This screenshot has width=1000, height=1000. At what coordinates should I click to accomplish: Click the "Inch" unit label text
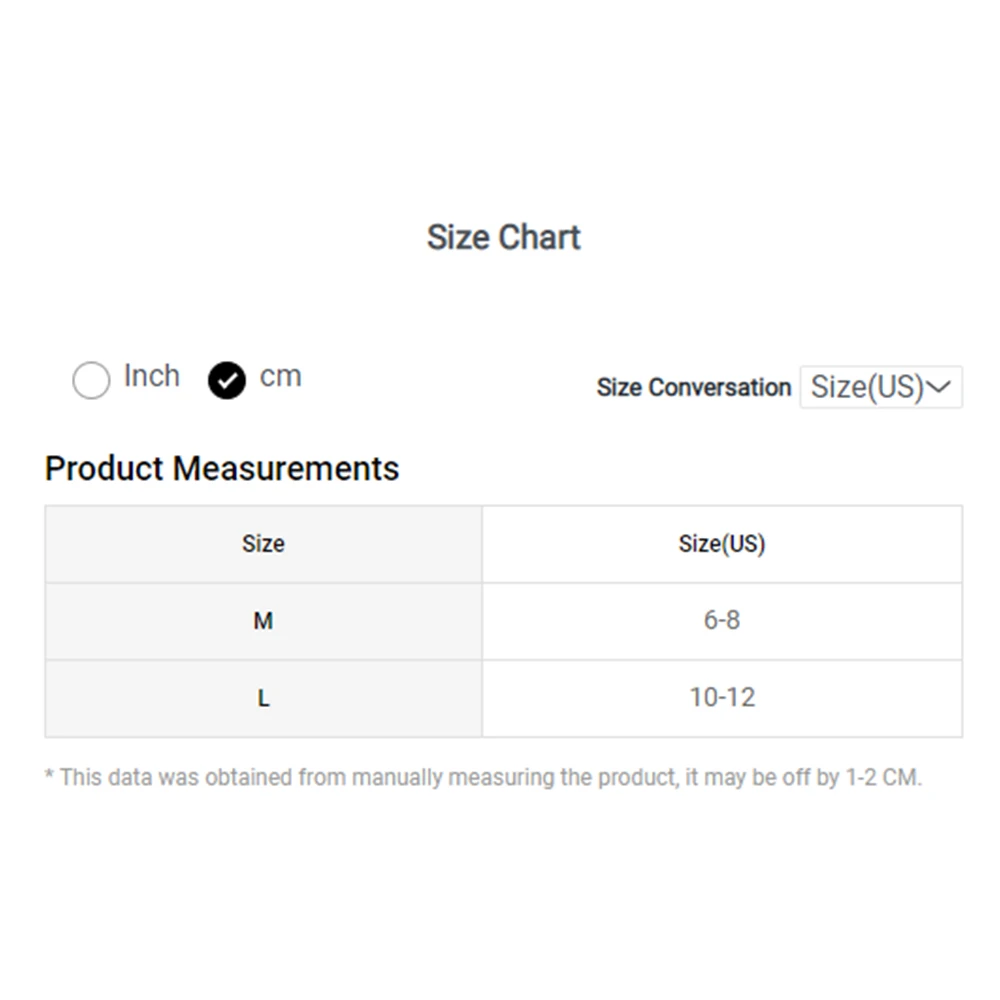[152, 376]
